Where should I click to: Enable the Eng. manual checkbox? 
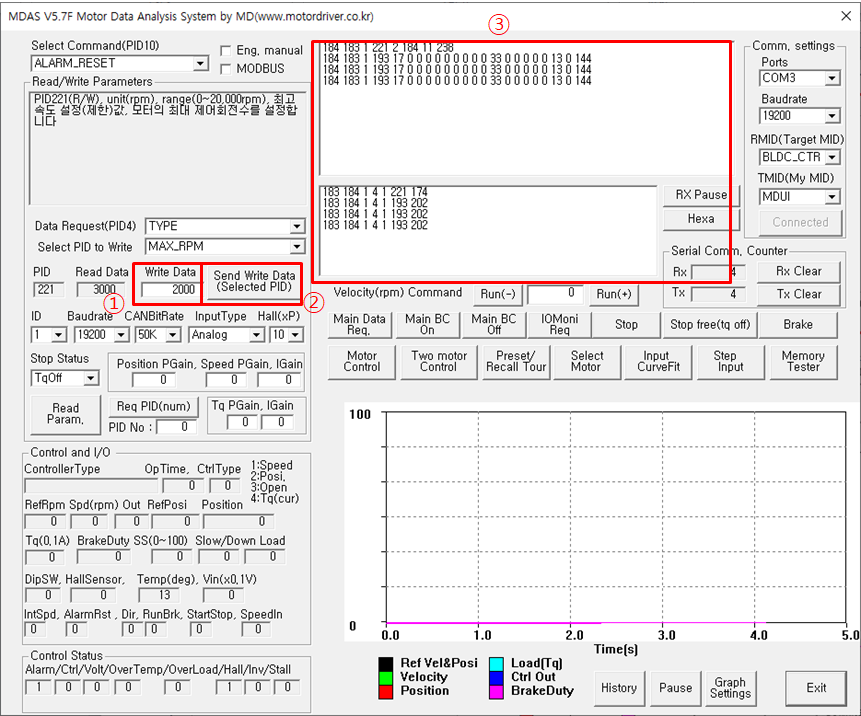tap(225, 51)
